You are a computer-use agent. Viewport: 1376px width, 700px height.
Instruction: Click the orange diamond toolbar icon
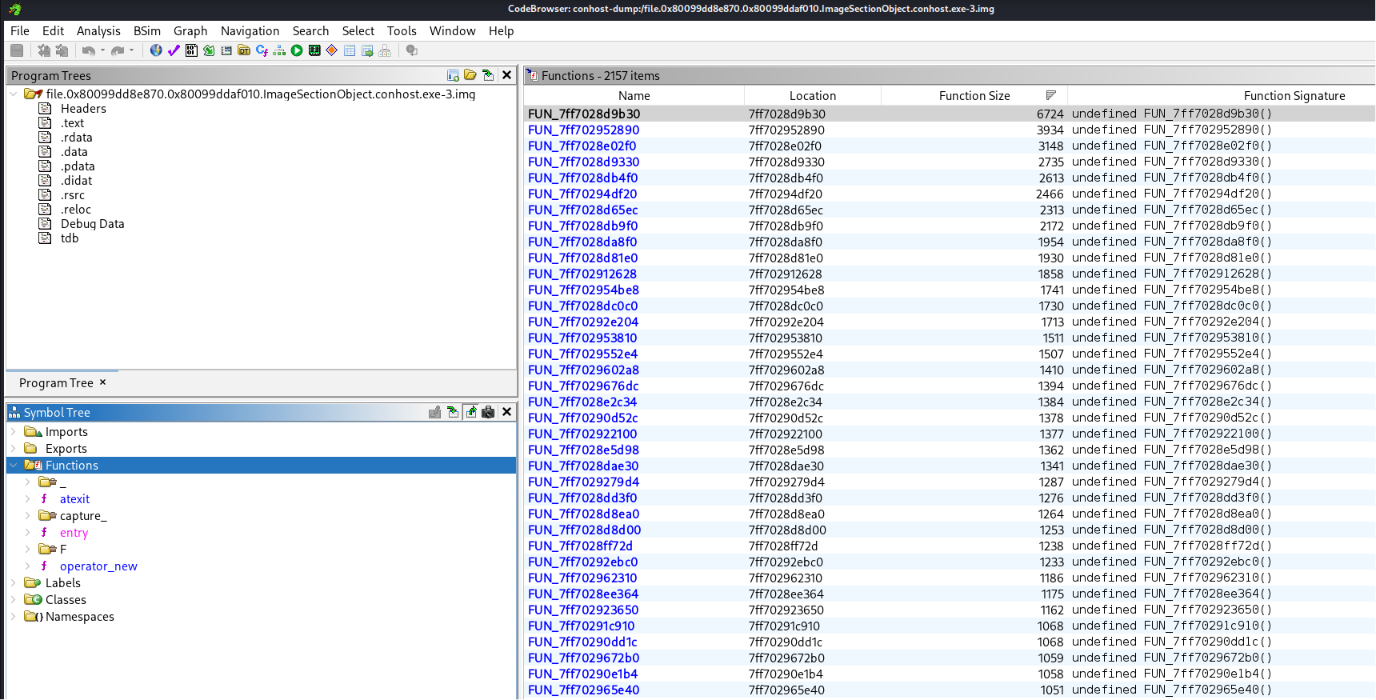pyautogui.click(x=332, y=51)
